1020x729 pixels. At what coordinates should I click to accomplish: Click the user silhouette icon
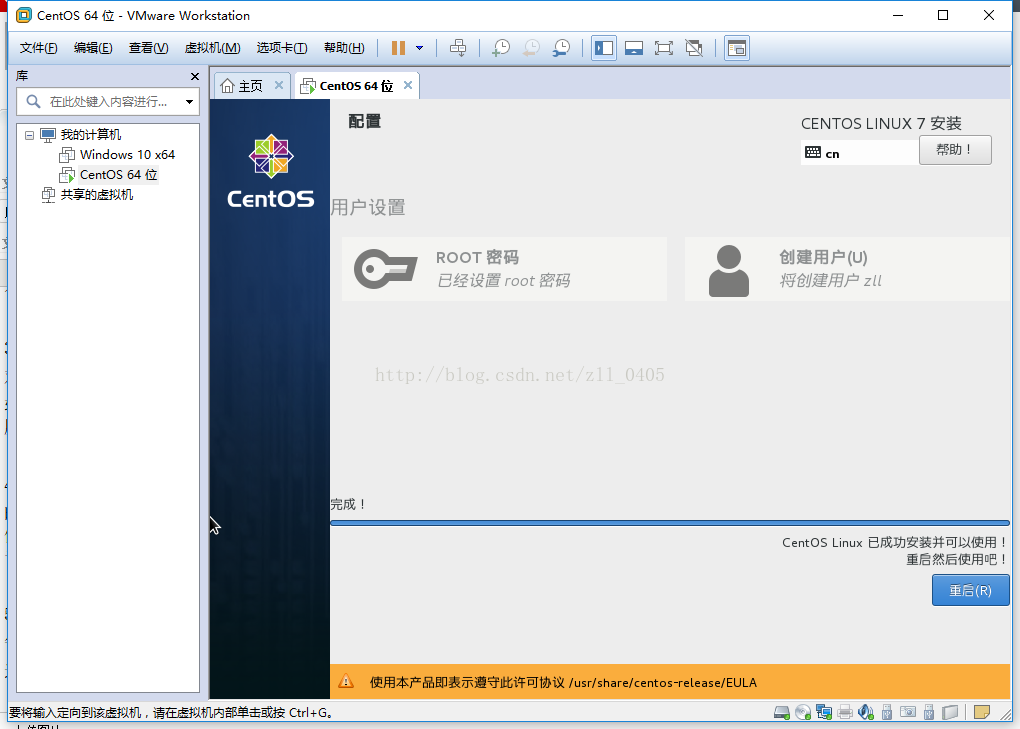[729, 271]
